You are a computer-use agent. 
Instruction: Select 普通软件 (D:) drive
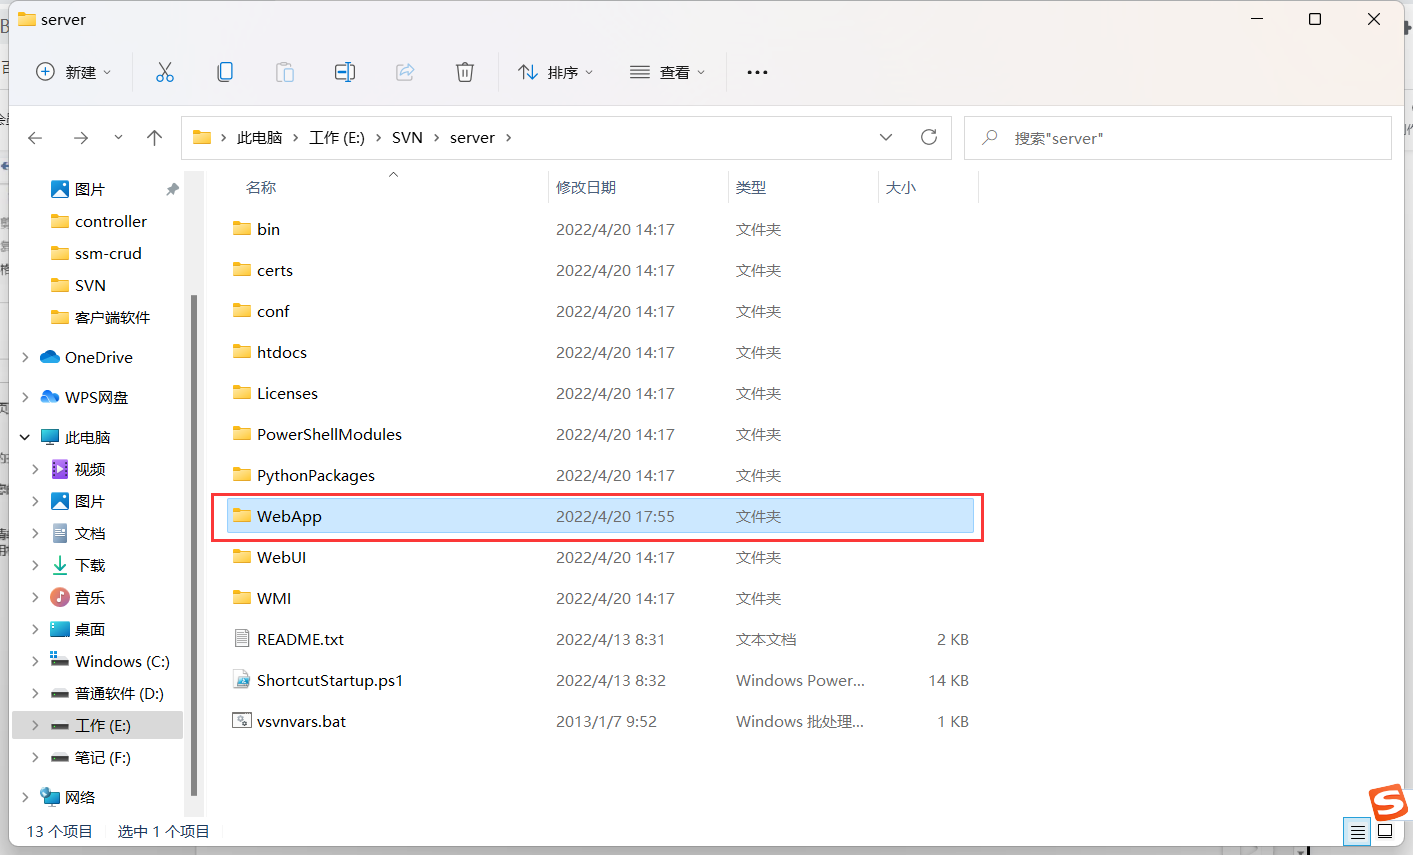(x=119, y=693)
